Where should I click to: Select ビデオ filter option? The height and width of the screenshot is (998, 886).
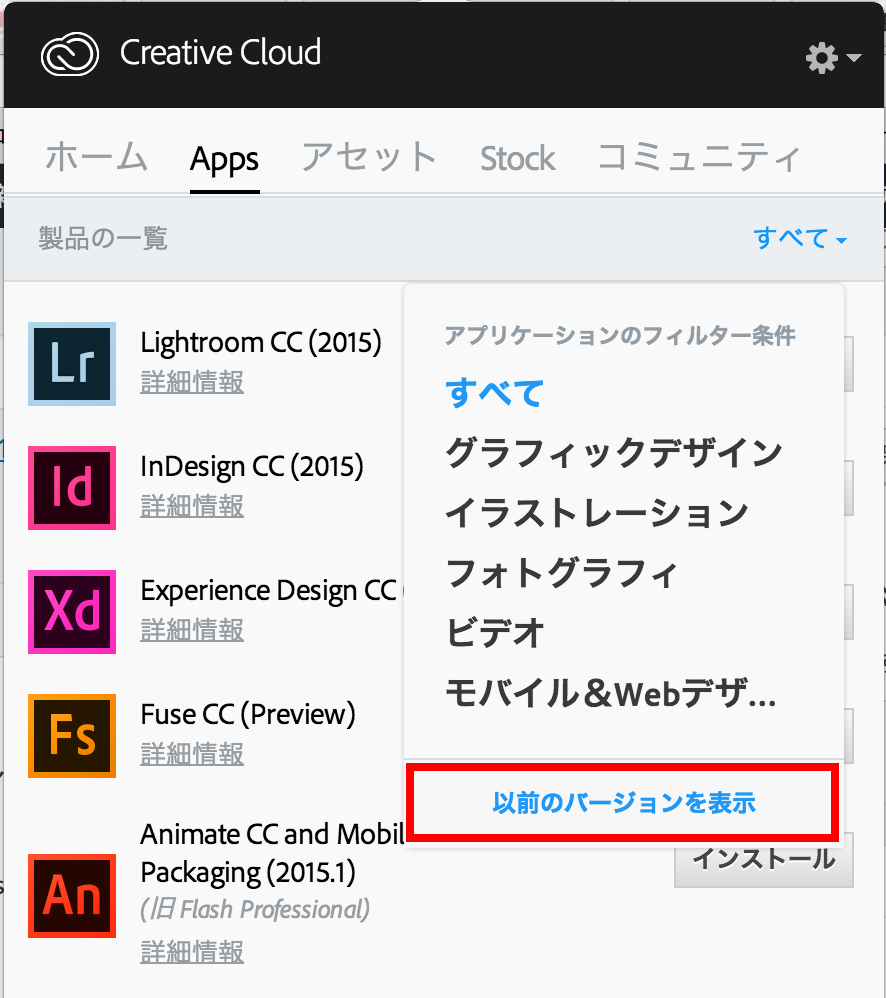click(495, 633)
